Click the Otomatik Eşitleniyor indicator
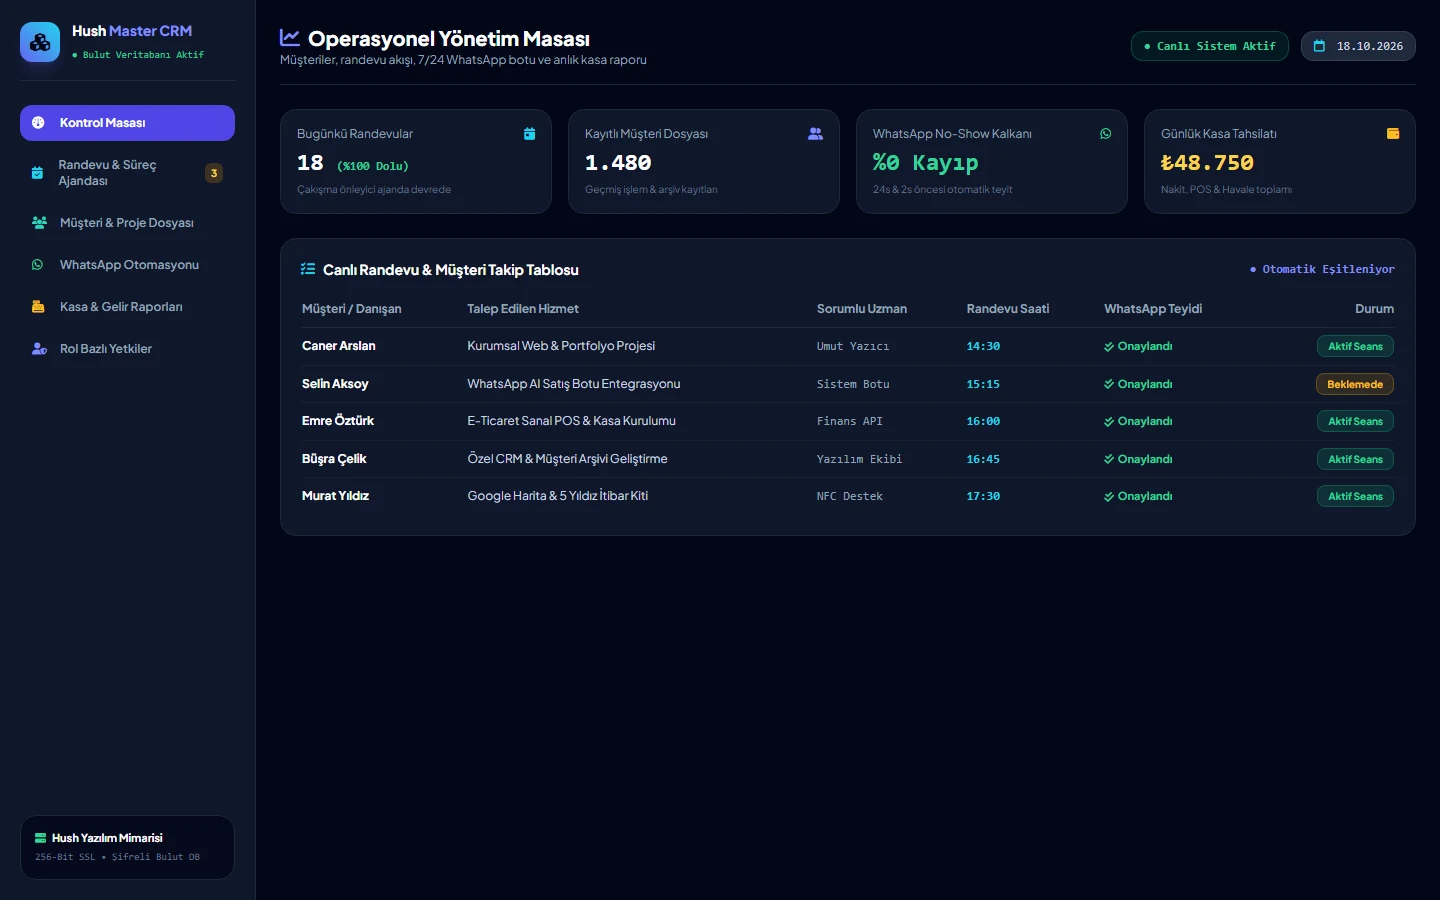Image resolution: width=1440 pixels, height=900 pixels. point(1322,269)
